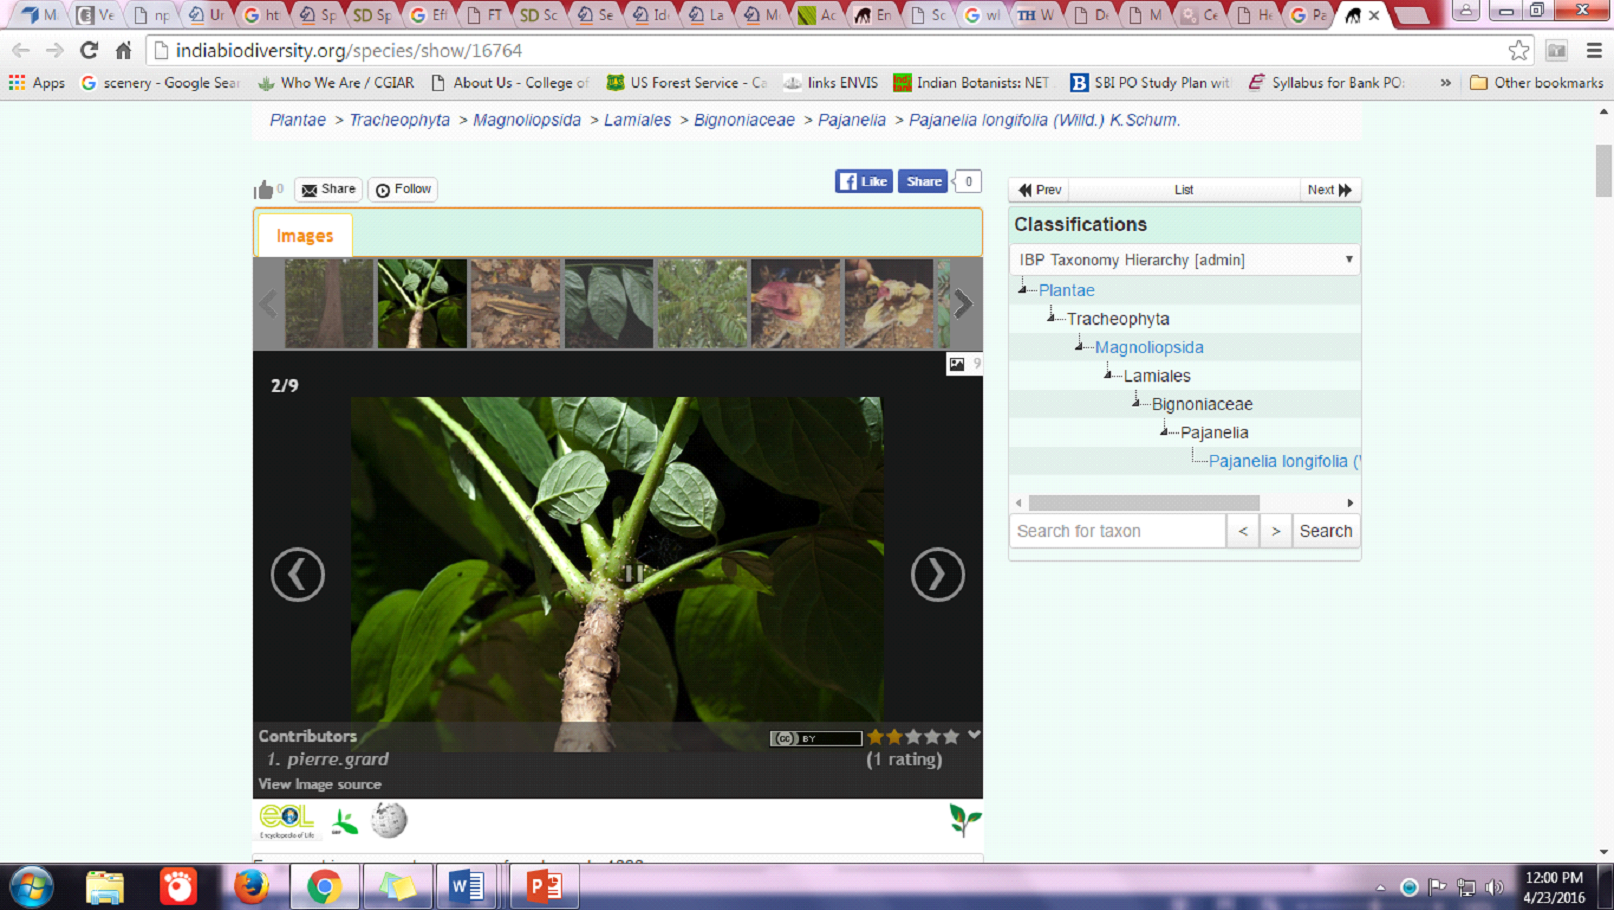The height and width of the screenshot is (910, 1614).
Task: Collapse the Plantae tree node
Action: pos(1022,289)
